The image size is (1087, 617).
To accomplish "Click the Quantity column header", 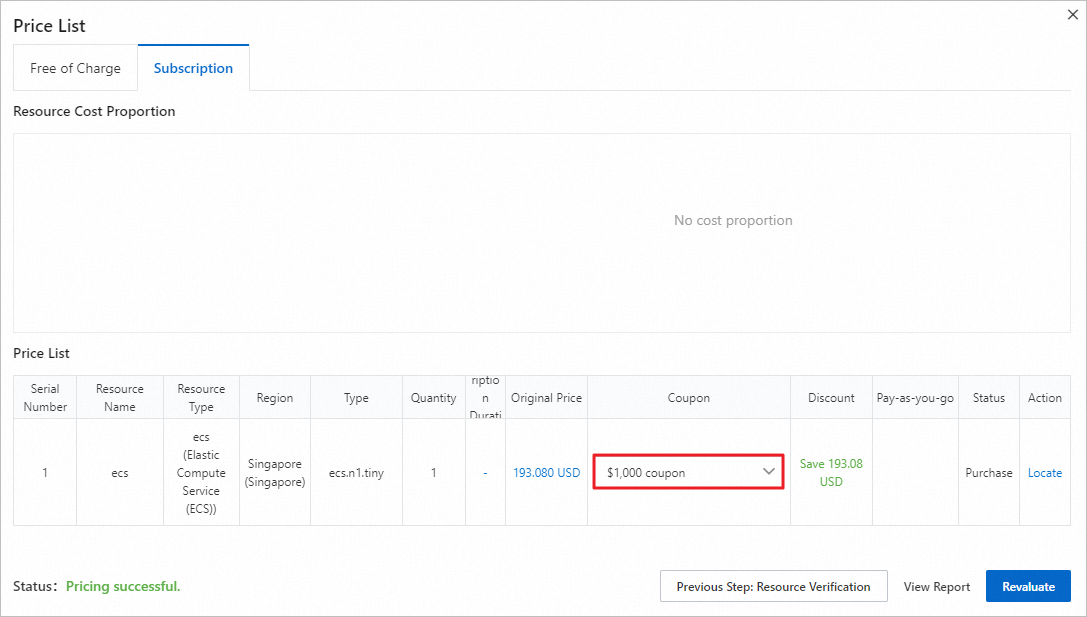I will point(433,398).
